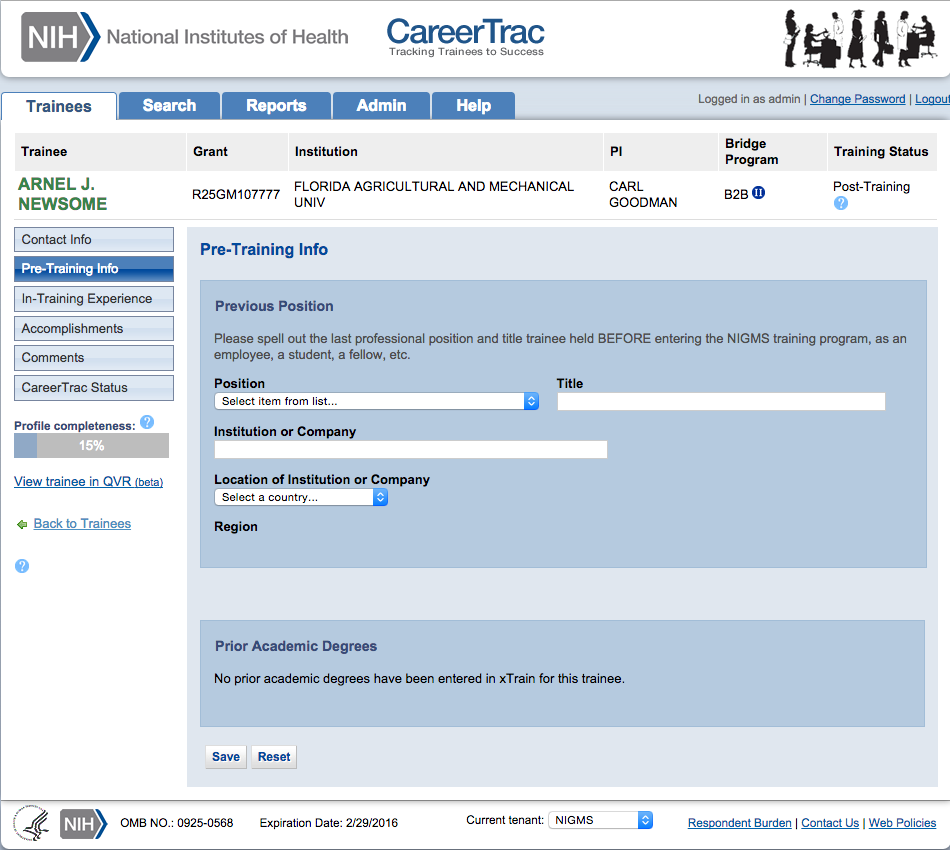Open the Current tenant NIGMS dropdown
The height and width of the screenshot is (850, 950).
600,820
